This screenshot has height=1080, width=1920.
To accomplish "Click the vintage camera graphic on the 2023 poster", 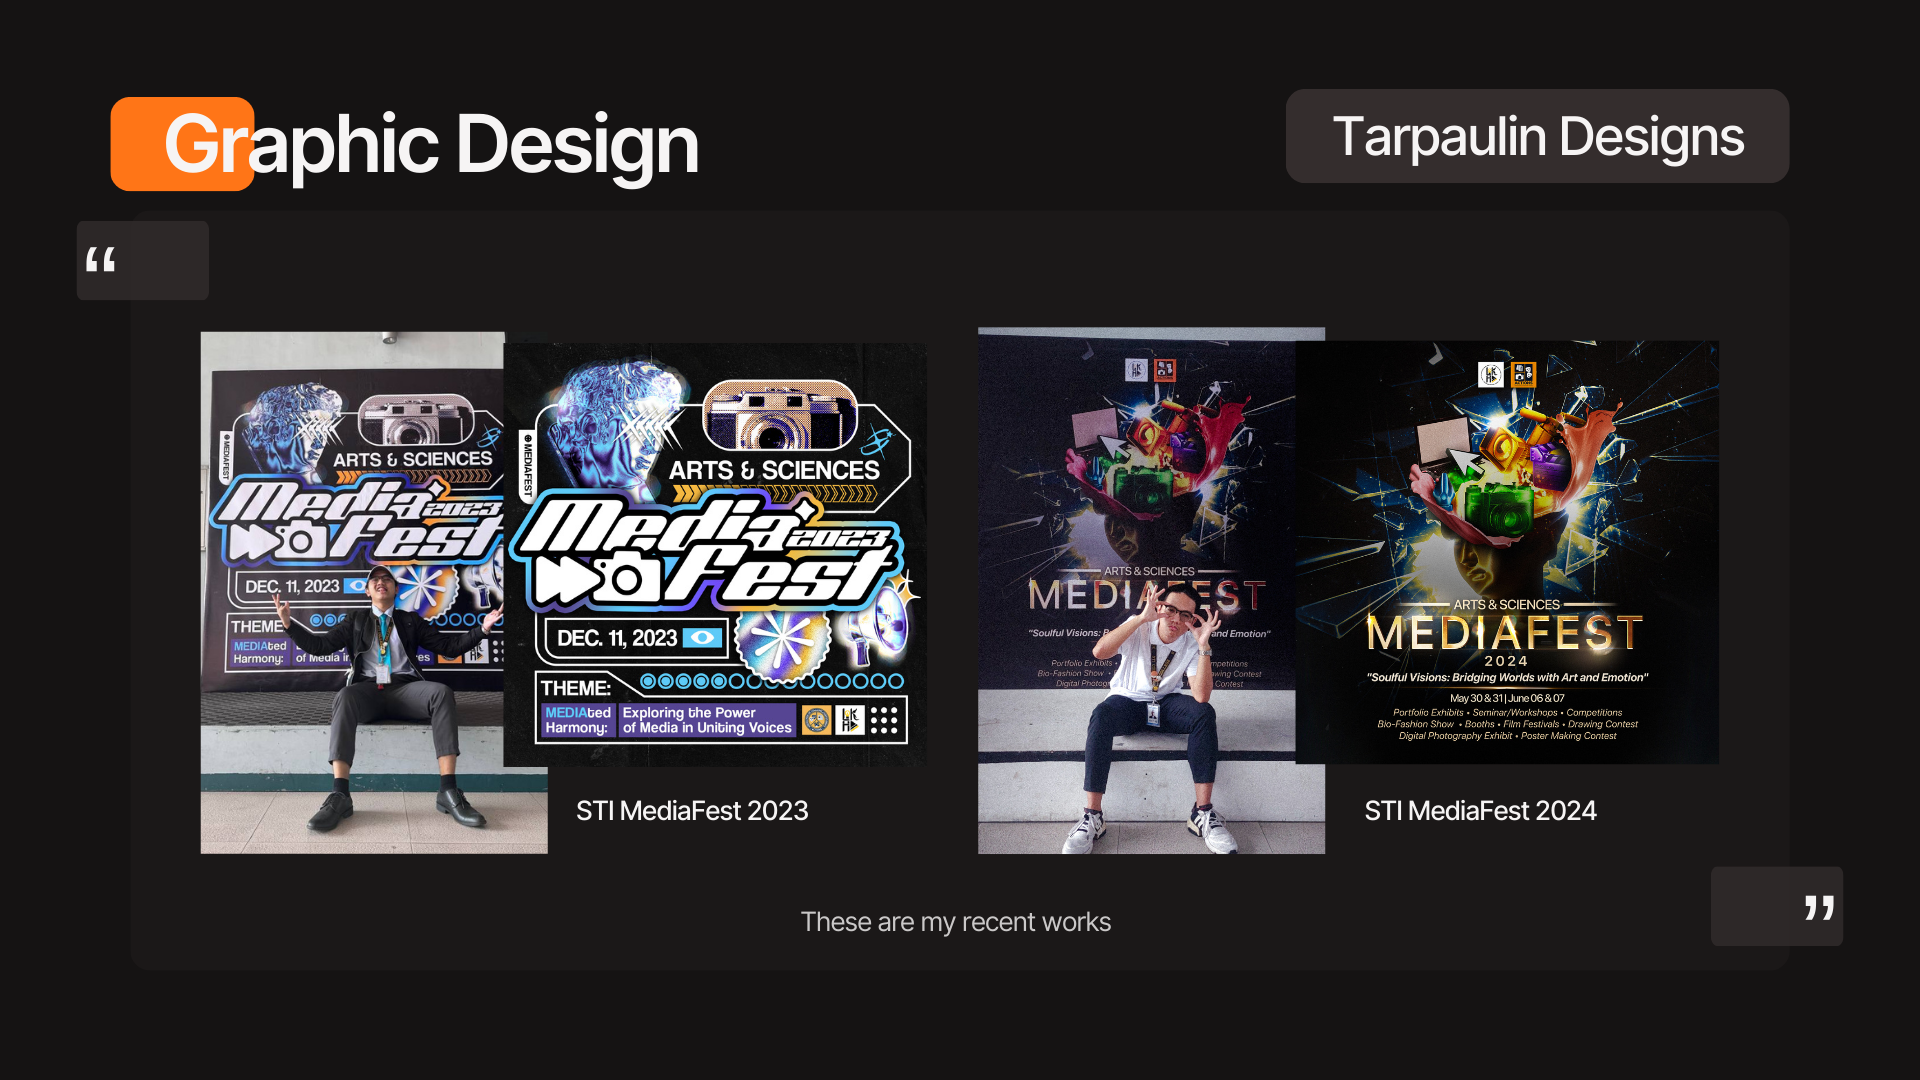I will point(779,418).
